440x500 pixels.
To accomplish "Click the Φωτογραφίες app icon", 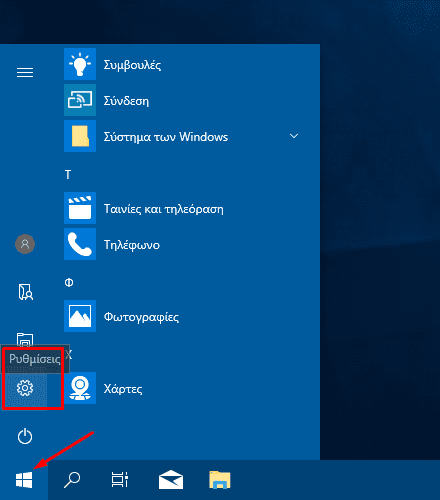I will tap(80, 316).
